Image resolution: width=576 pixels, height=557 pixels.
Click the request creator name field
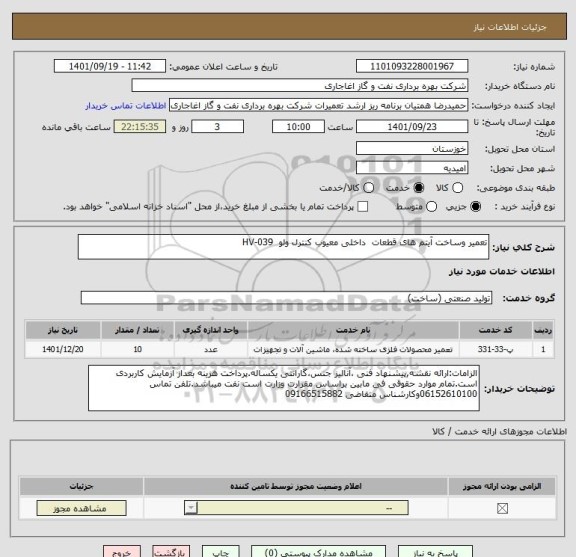pyautogui.click(x=318, y=106)
